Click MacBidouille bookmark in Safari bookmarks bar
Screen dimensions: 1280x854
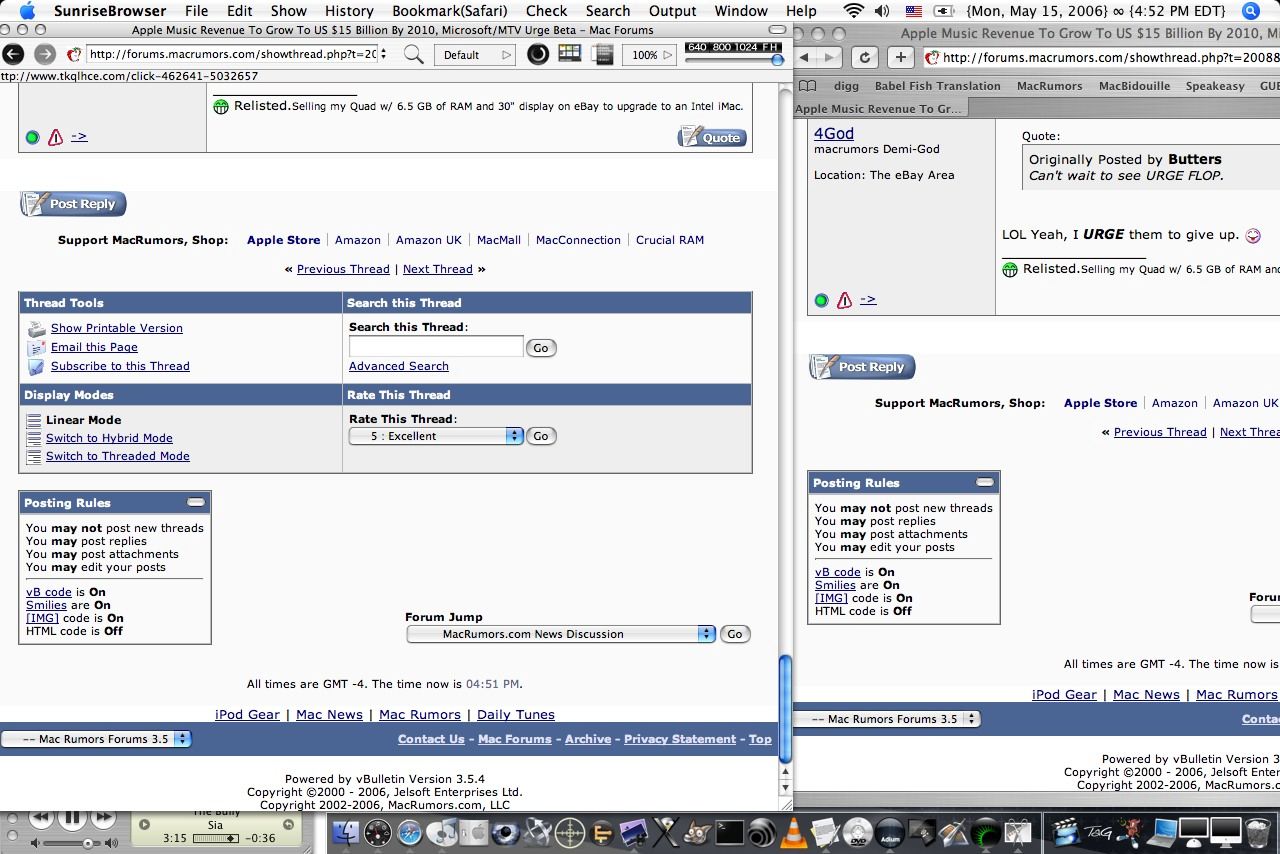tap(1134, 86)
